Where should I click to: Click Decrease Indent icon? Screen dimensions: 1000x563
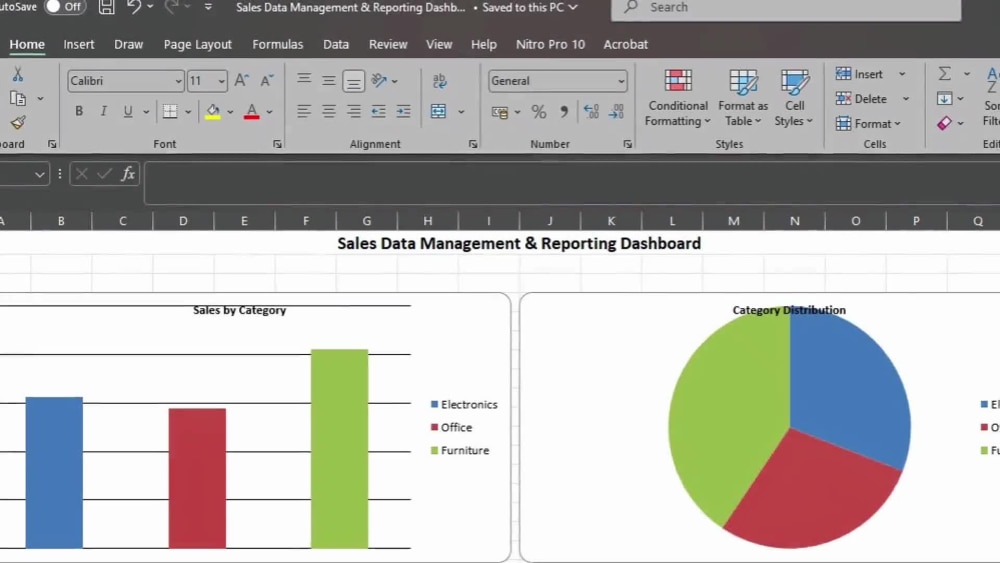(x=379, y=111)
